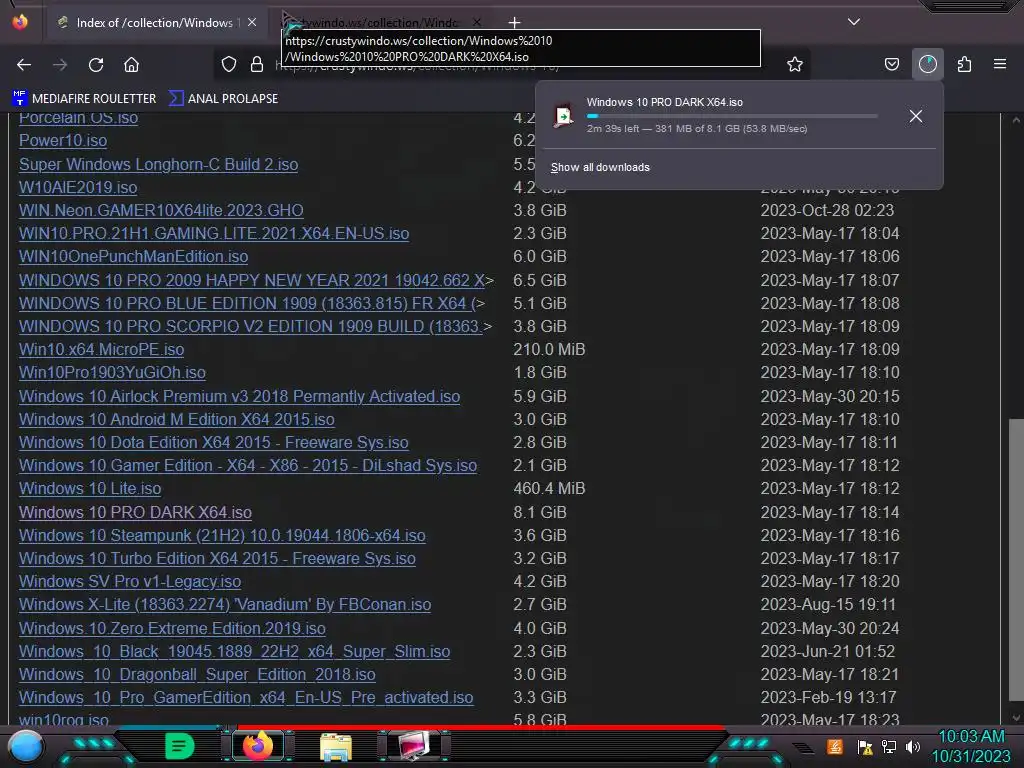This screenshot has width=1024, height=768.
Task: View site security via the padlock icon
Action: [257, 64]
